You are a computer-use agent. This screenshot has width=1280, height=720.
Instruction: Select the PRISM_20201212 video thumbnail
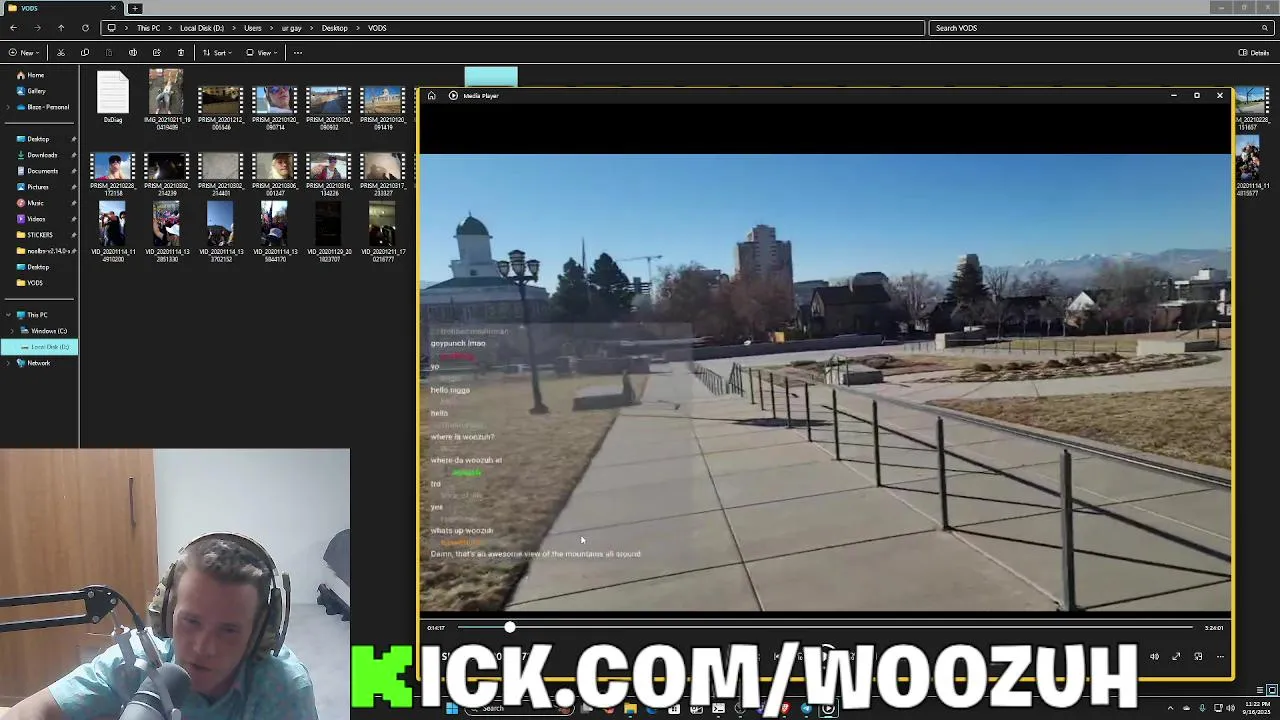(x=220, y=107)
